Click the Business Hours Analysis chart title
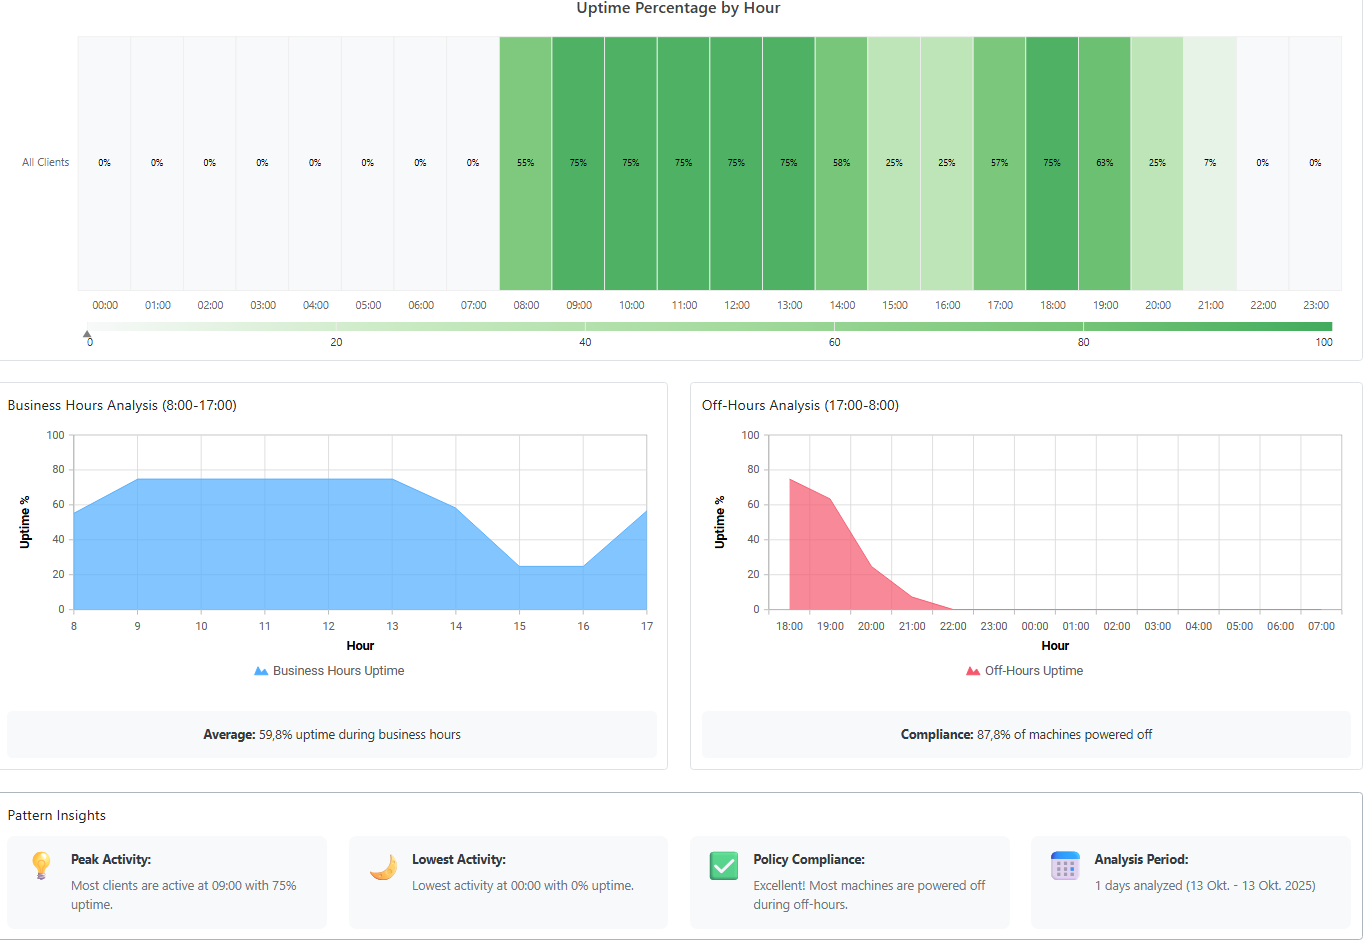 tap(122, 405)
